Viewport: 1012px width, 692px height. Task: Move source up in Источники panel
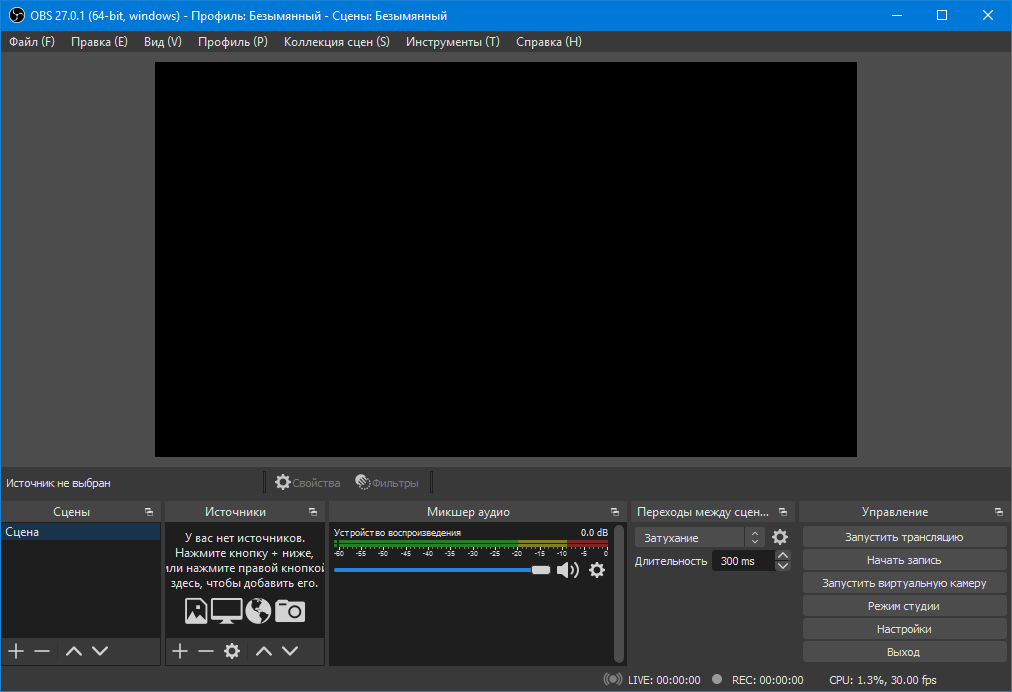264,651
